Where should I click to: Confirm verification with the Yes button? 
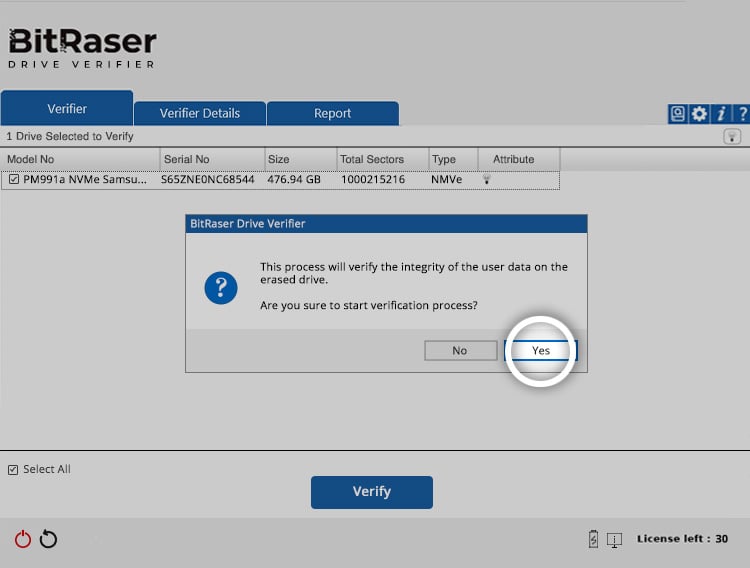point(540,350)
